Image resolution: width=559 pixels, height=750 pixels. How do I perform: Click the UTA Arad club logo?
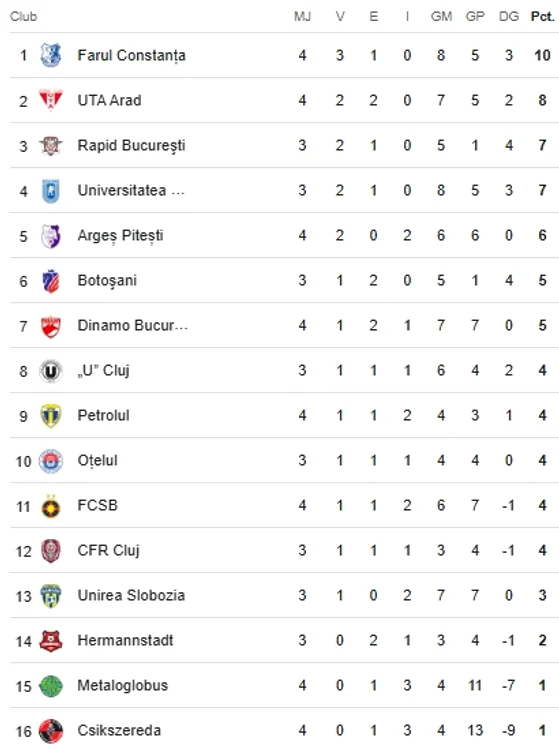(x=51, y=100)
